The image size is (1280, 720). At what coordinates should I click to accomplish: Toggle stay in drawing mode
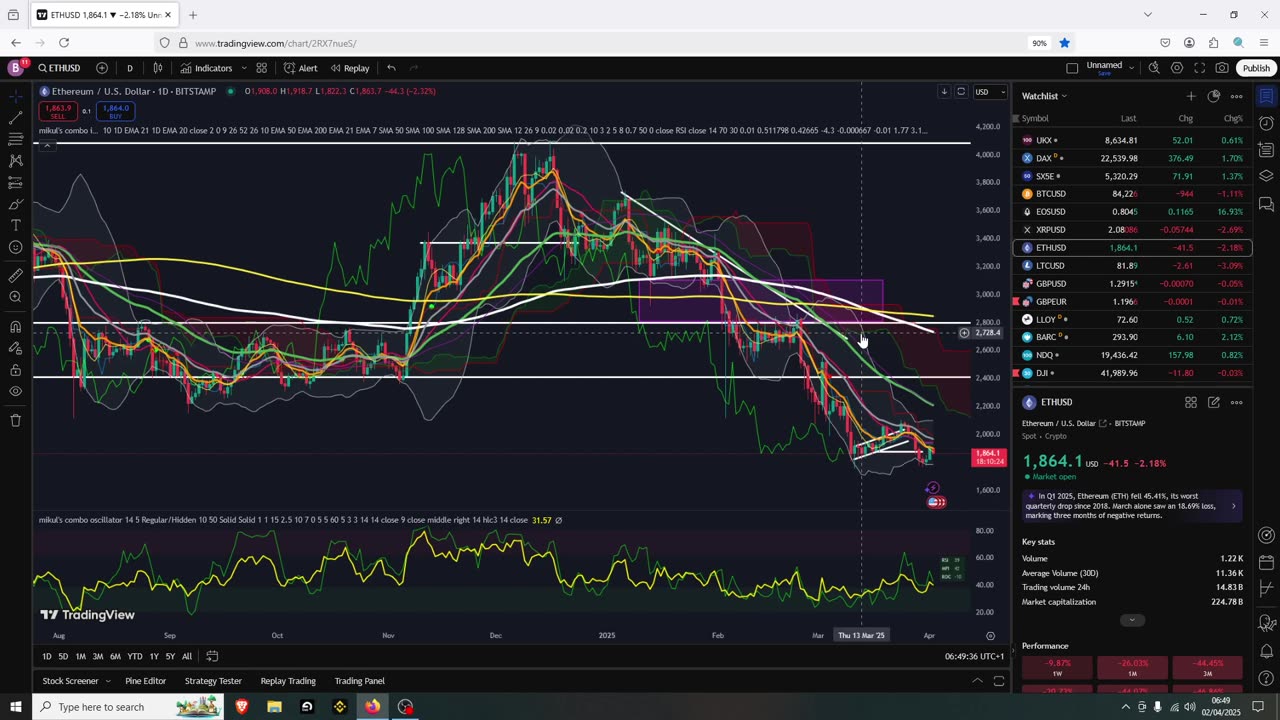tap(15, 348)
